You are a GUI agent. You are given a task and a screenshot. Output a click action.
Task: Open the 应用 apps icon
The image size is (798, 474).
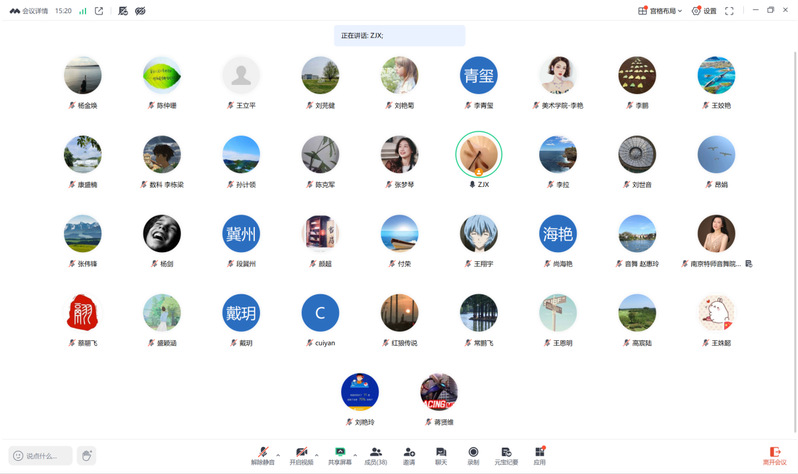[x=539, y=455]
